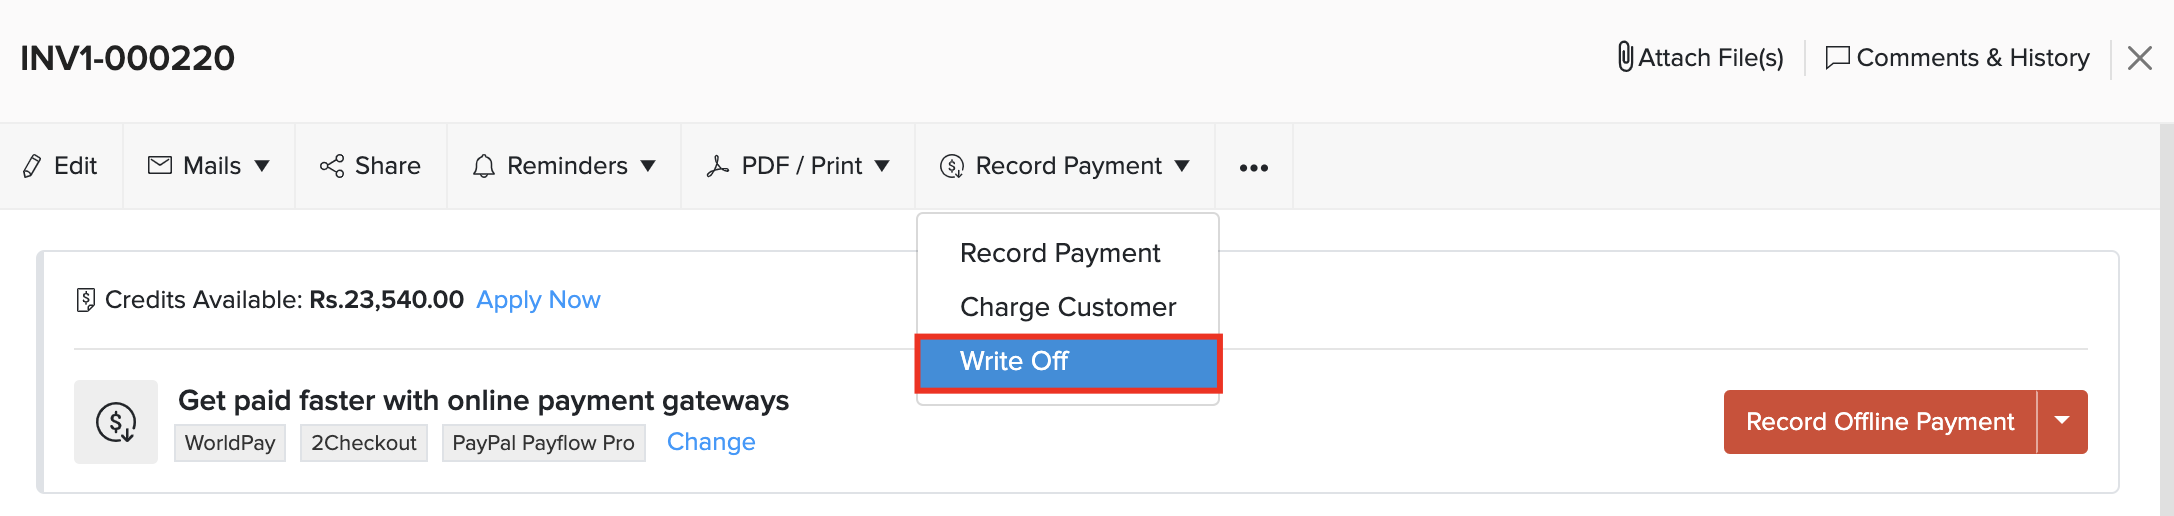
Task: Click the Share icon
Action: (x=332, y=166)
